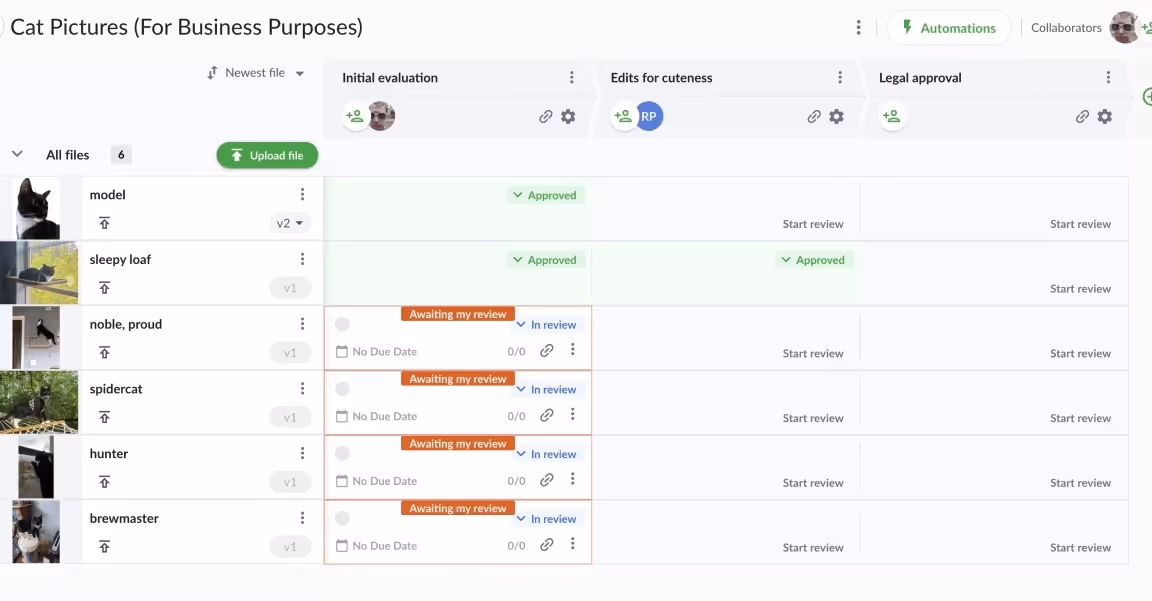This screenshot has width=1152, height=601.
Task: Click the sort direction arrows beside Newest file
Action: pos(212,72)
